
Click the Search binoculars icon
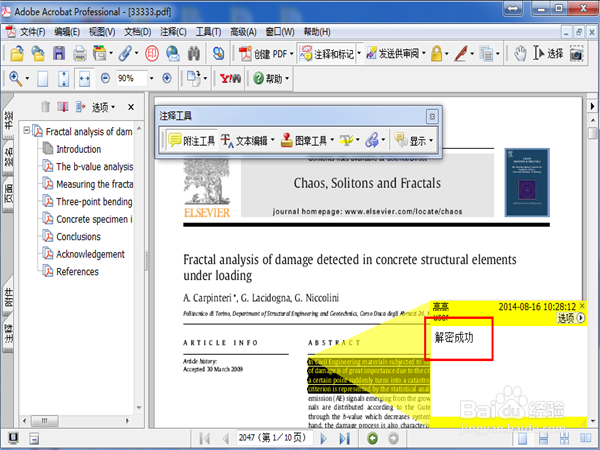click(194, 54)
